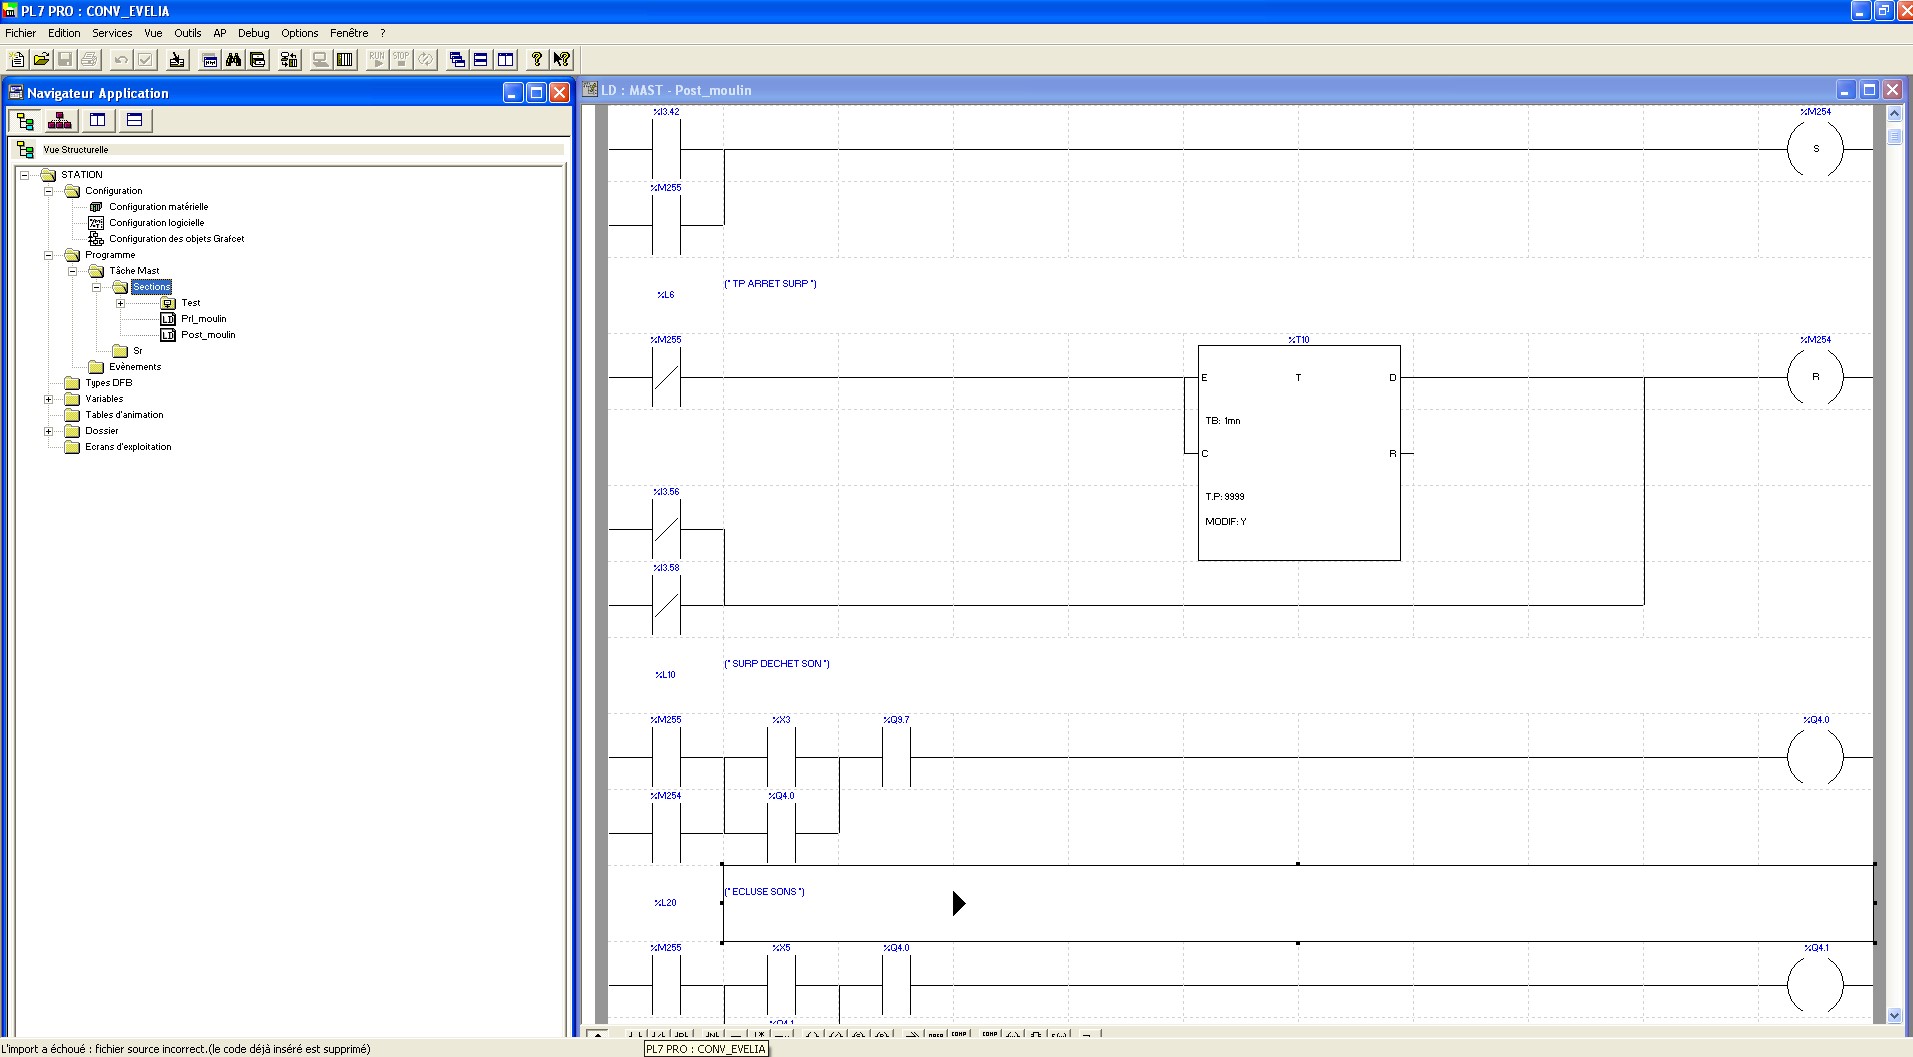The image size is (1913, 1057).
Task: Toggle horizontal split view in navigator
Action: (x=134, y=121)
